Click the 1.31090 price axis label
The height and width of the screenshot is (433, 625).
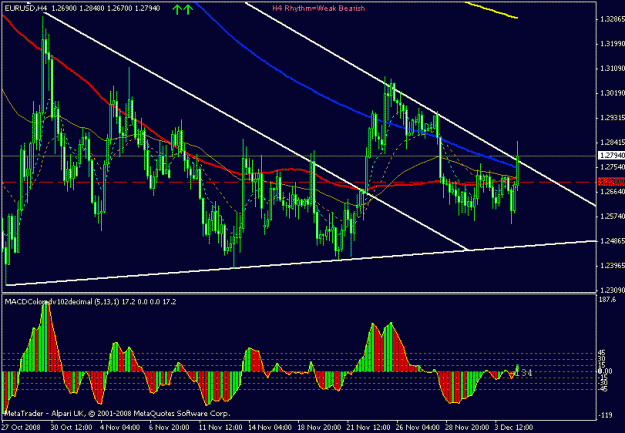[612, 69]
